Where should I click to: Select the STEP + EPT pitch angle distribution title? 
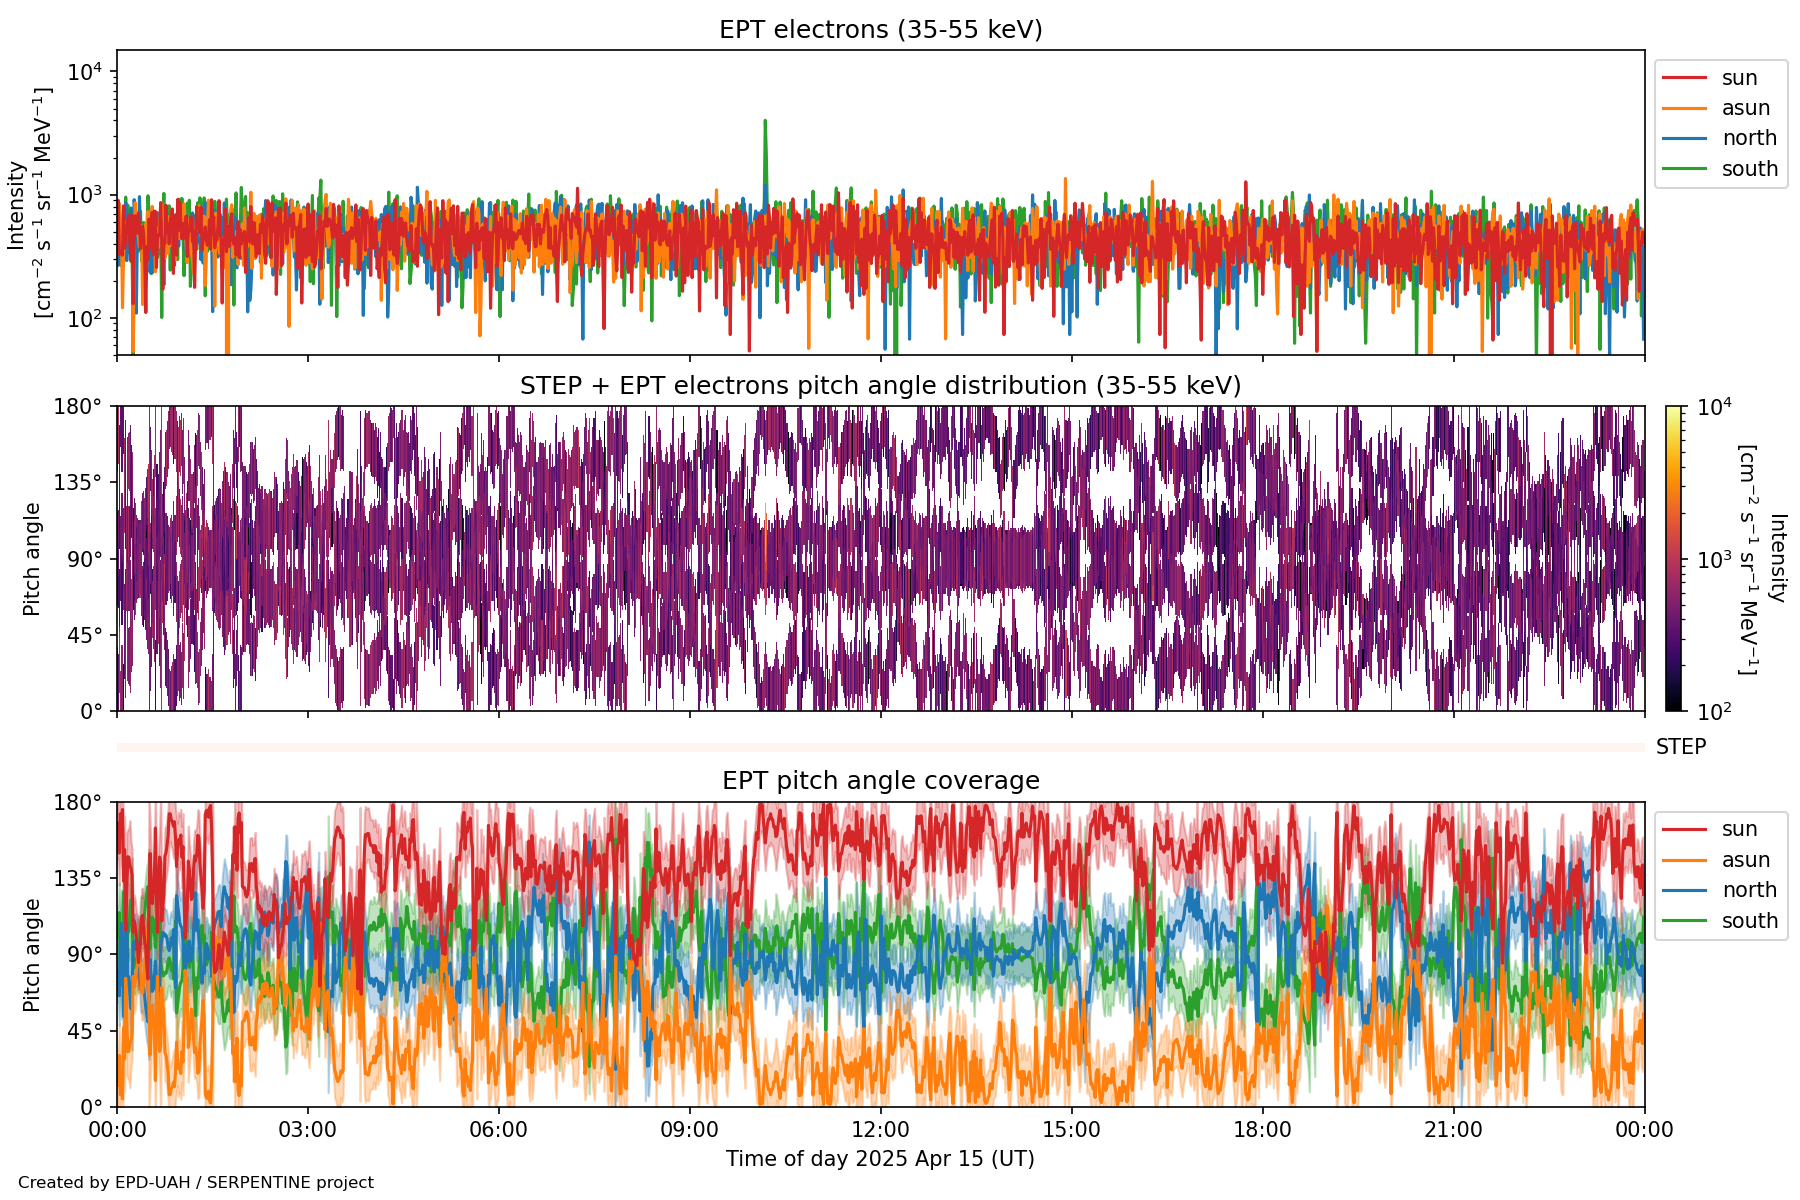880,386
